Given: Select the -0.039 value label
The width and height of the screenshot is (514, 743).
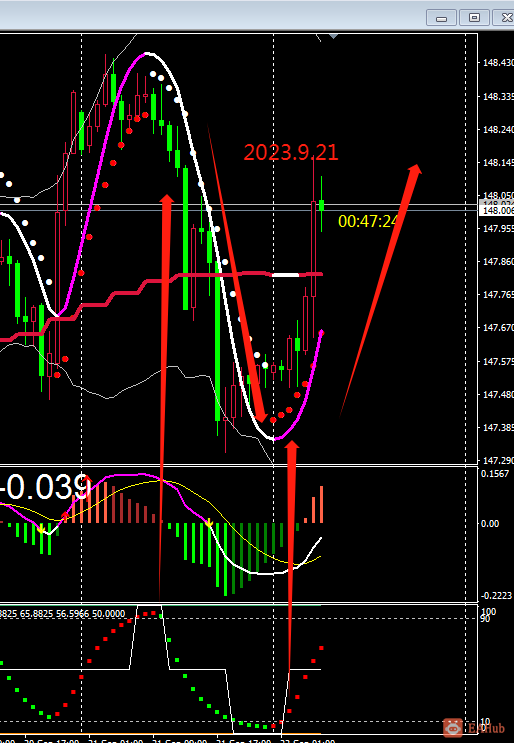Looking at the screenshot, I should coord(43,487).
